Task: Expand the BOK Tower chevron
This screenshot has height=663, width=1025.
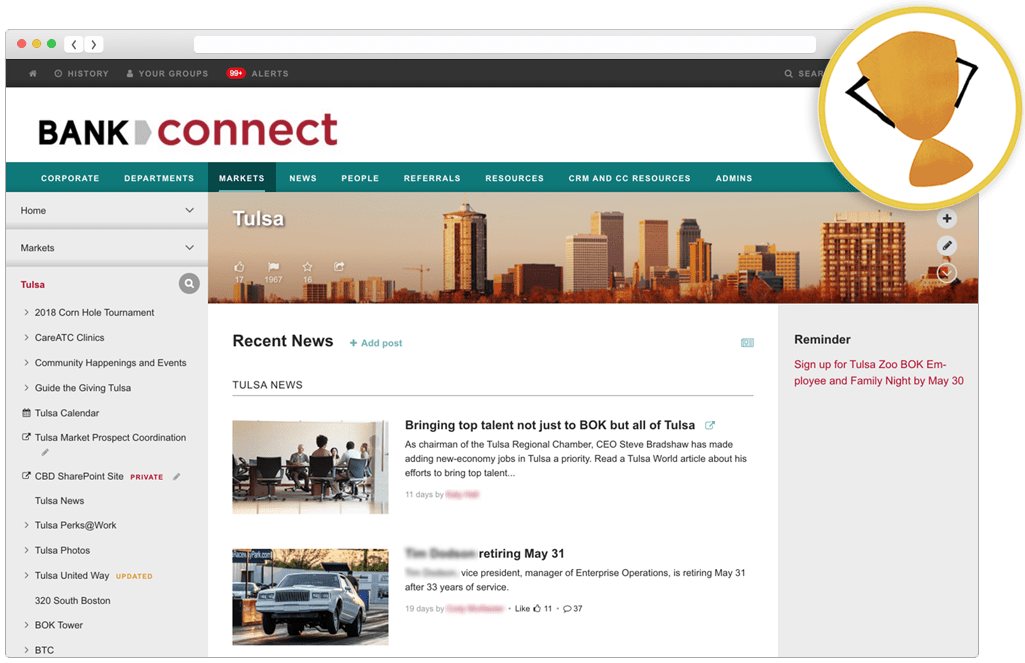Action: 26,625
